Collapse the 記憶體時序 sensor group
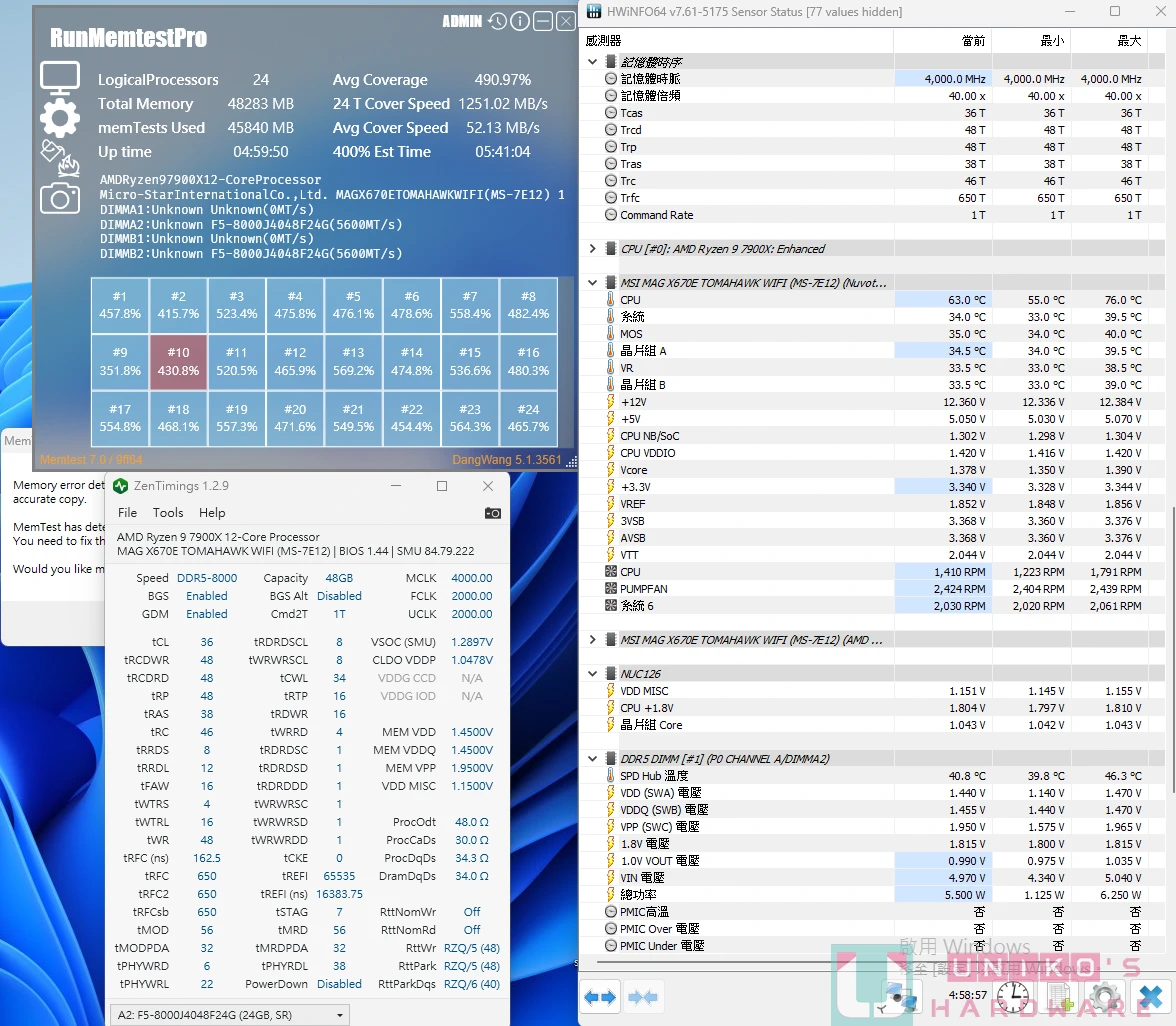Image resolution: width=1176 pixels, height=1026 pixels. coord(592,62)
